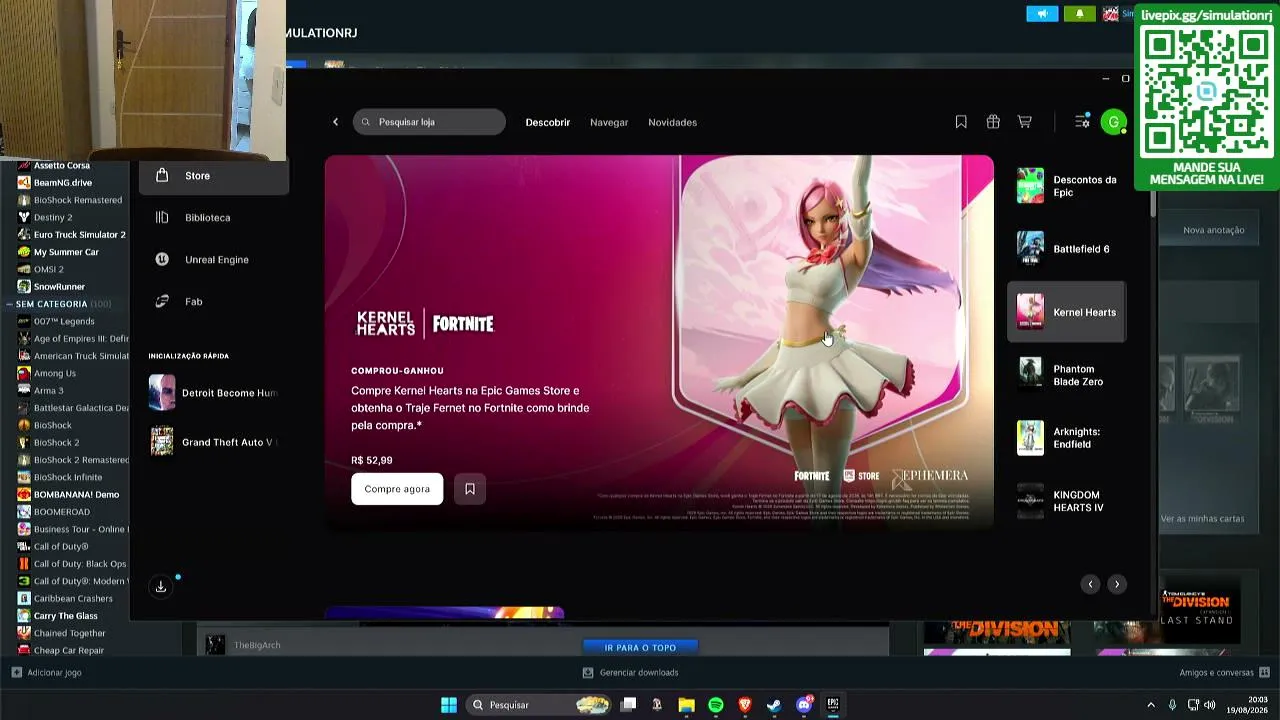Select BeamNG.drive in Steam library list

(64, 183)
